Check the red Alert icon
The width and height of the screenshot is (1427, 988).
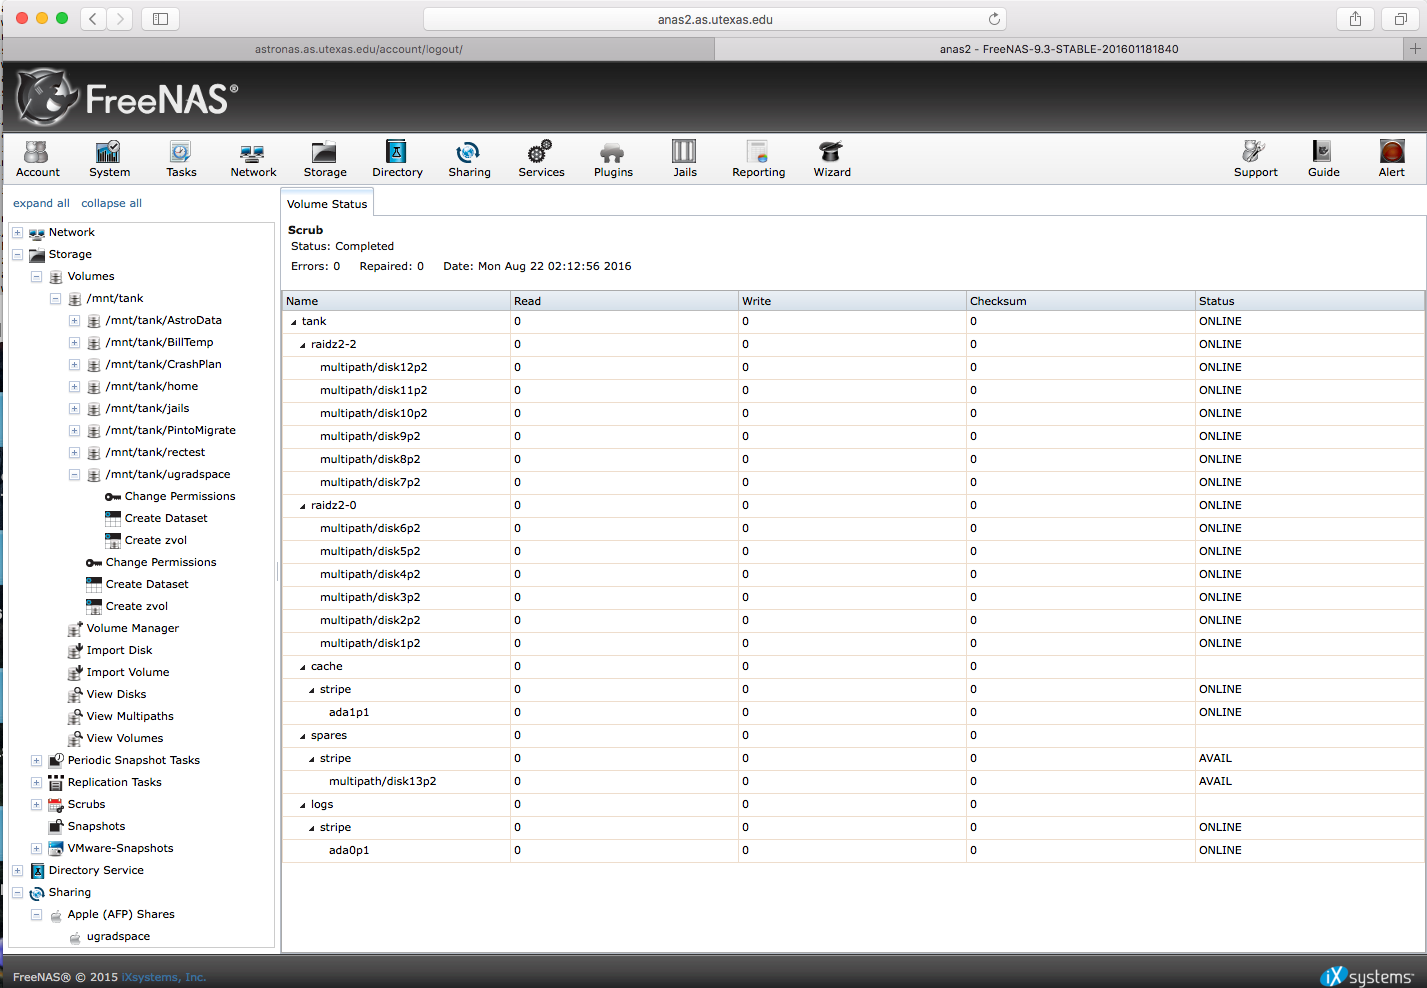coord(1392,158)
